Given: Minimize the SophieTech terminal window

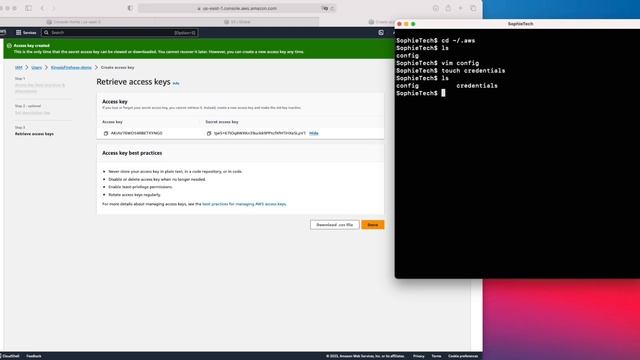Looking at the screenshot, I should 406,24.
